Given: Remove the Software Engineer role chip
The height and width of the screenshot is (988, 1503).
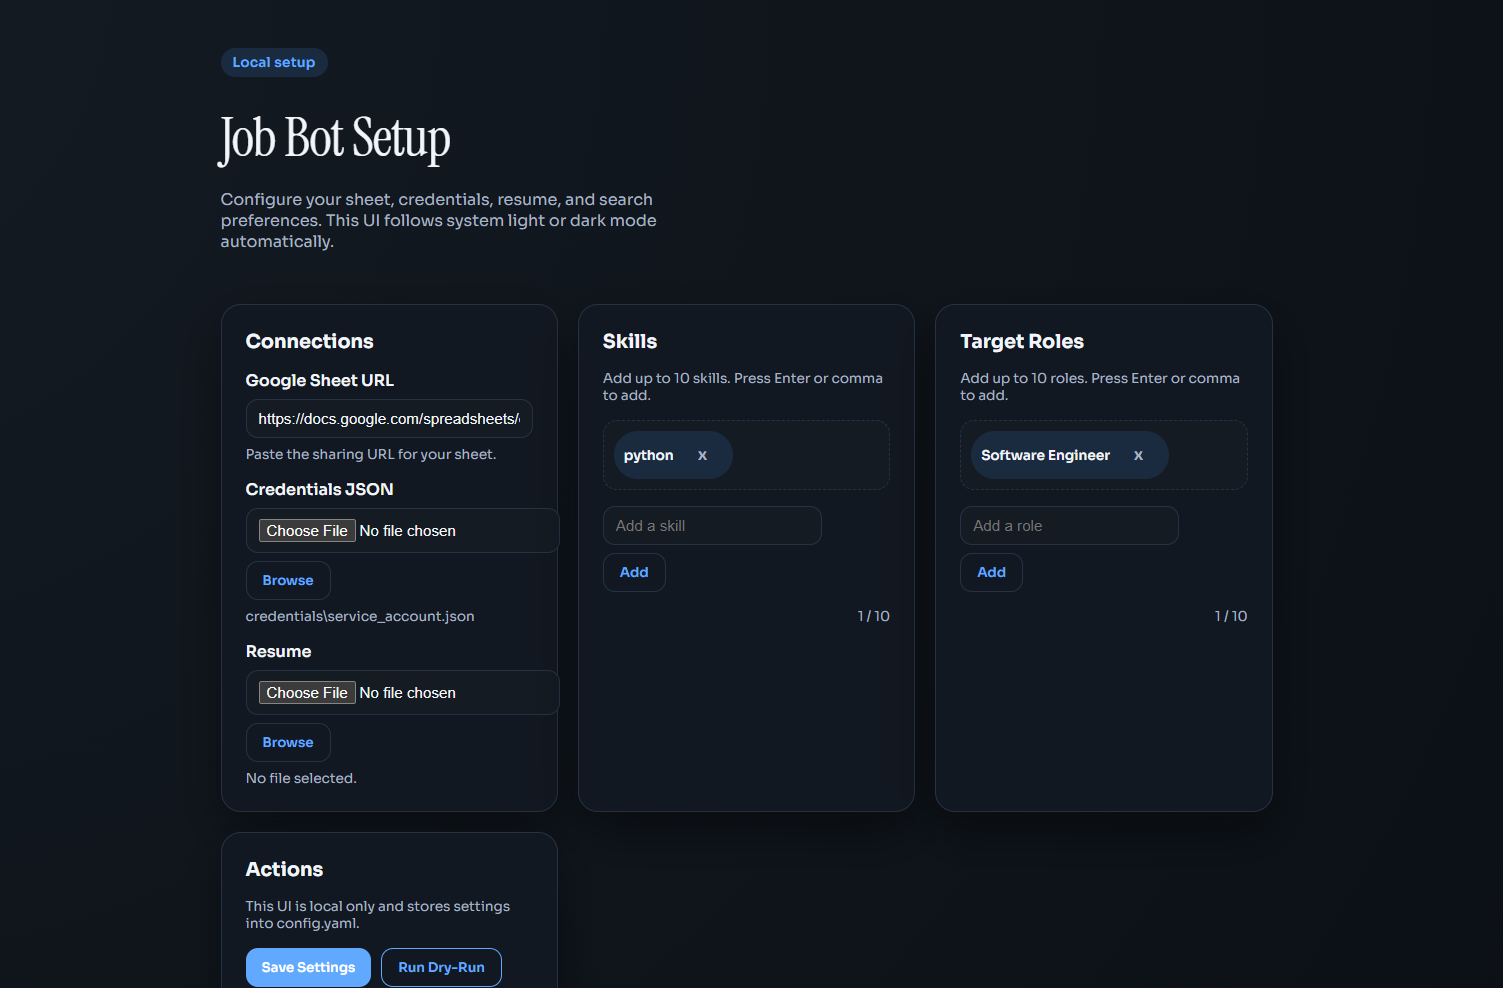Looking at the screenshot, I should (x=1138, y=456).
